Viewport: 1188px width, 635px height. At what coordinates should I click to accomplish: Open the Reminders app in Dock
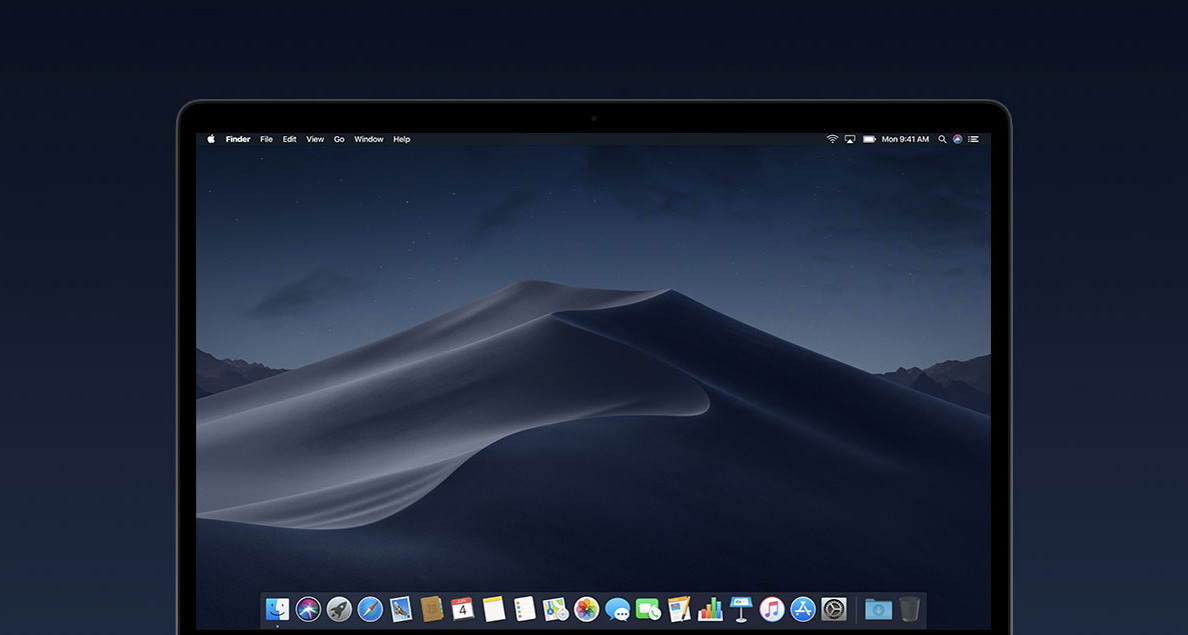tap(524, 609)
